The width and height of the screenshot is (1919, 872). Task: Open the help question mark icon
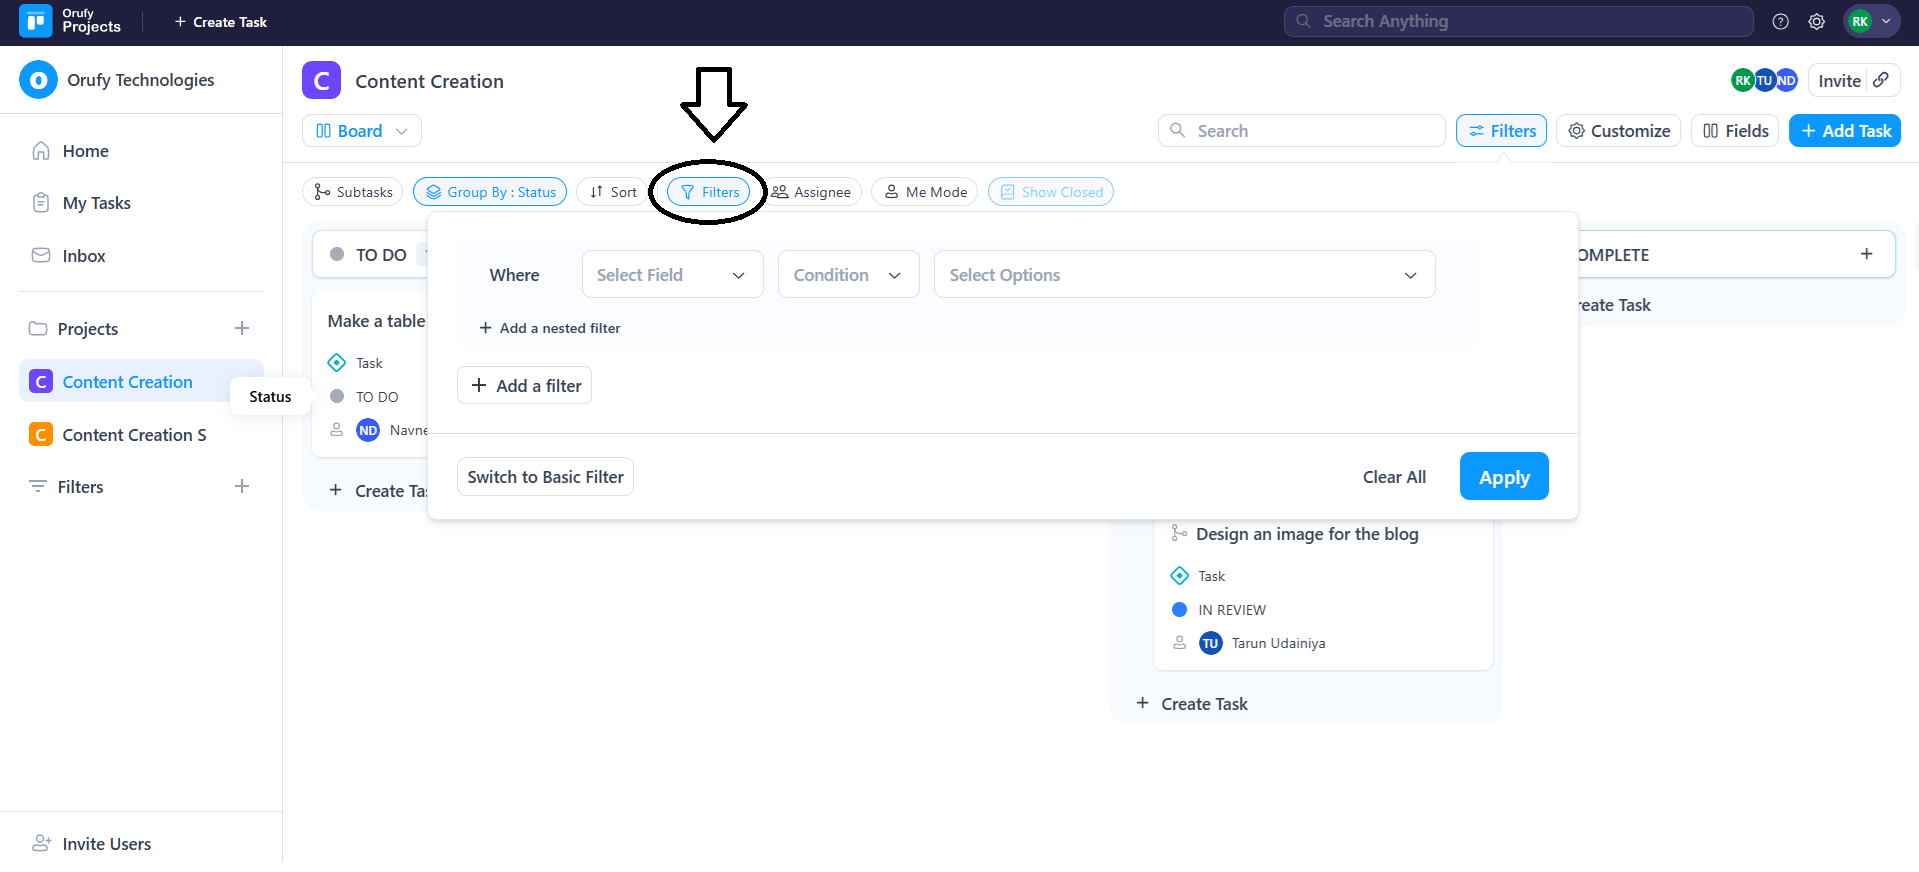click(1780, 21)
